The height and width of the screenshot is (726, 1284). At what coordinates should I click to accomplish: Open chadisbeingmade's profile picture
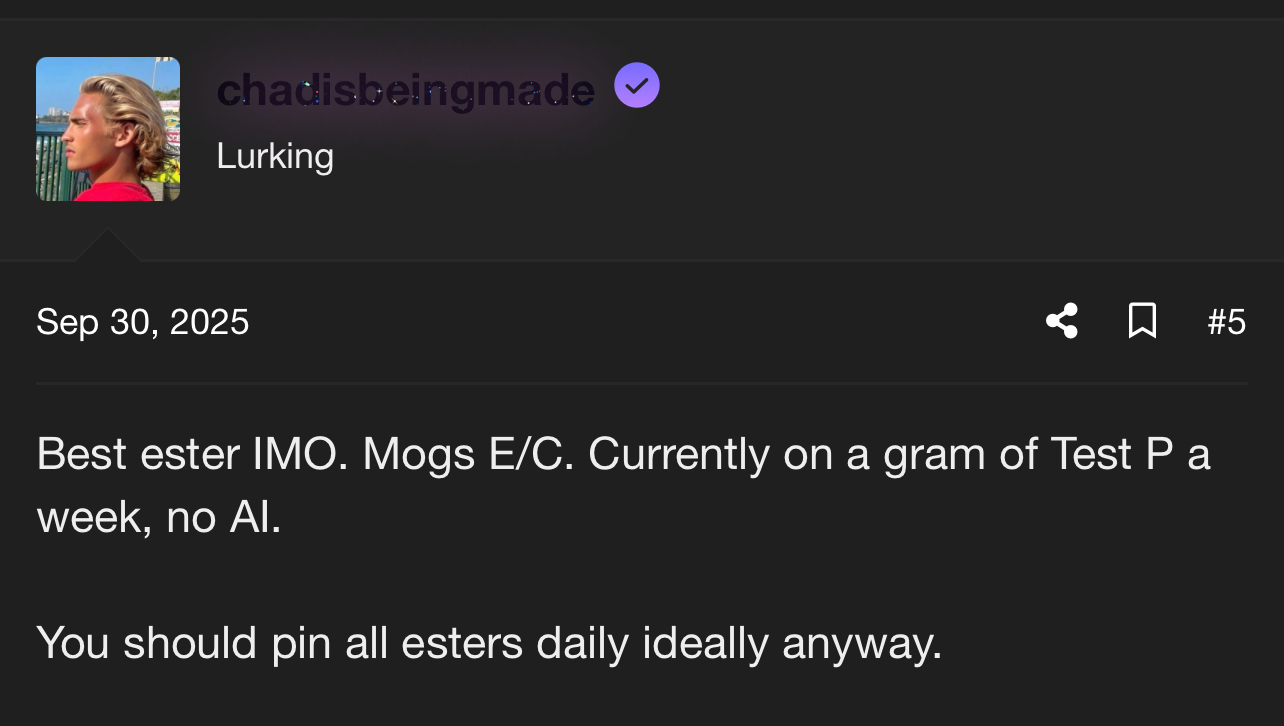click(x=108, y=129)
